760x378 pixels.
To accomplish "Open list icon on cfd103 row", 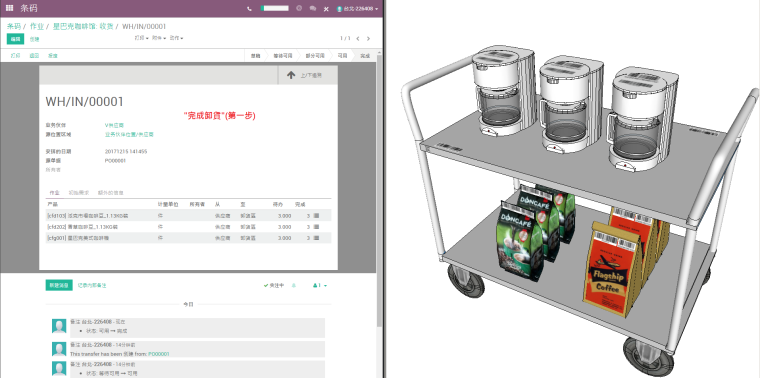I will click(x=316, y=215).
